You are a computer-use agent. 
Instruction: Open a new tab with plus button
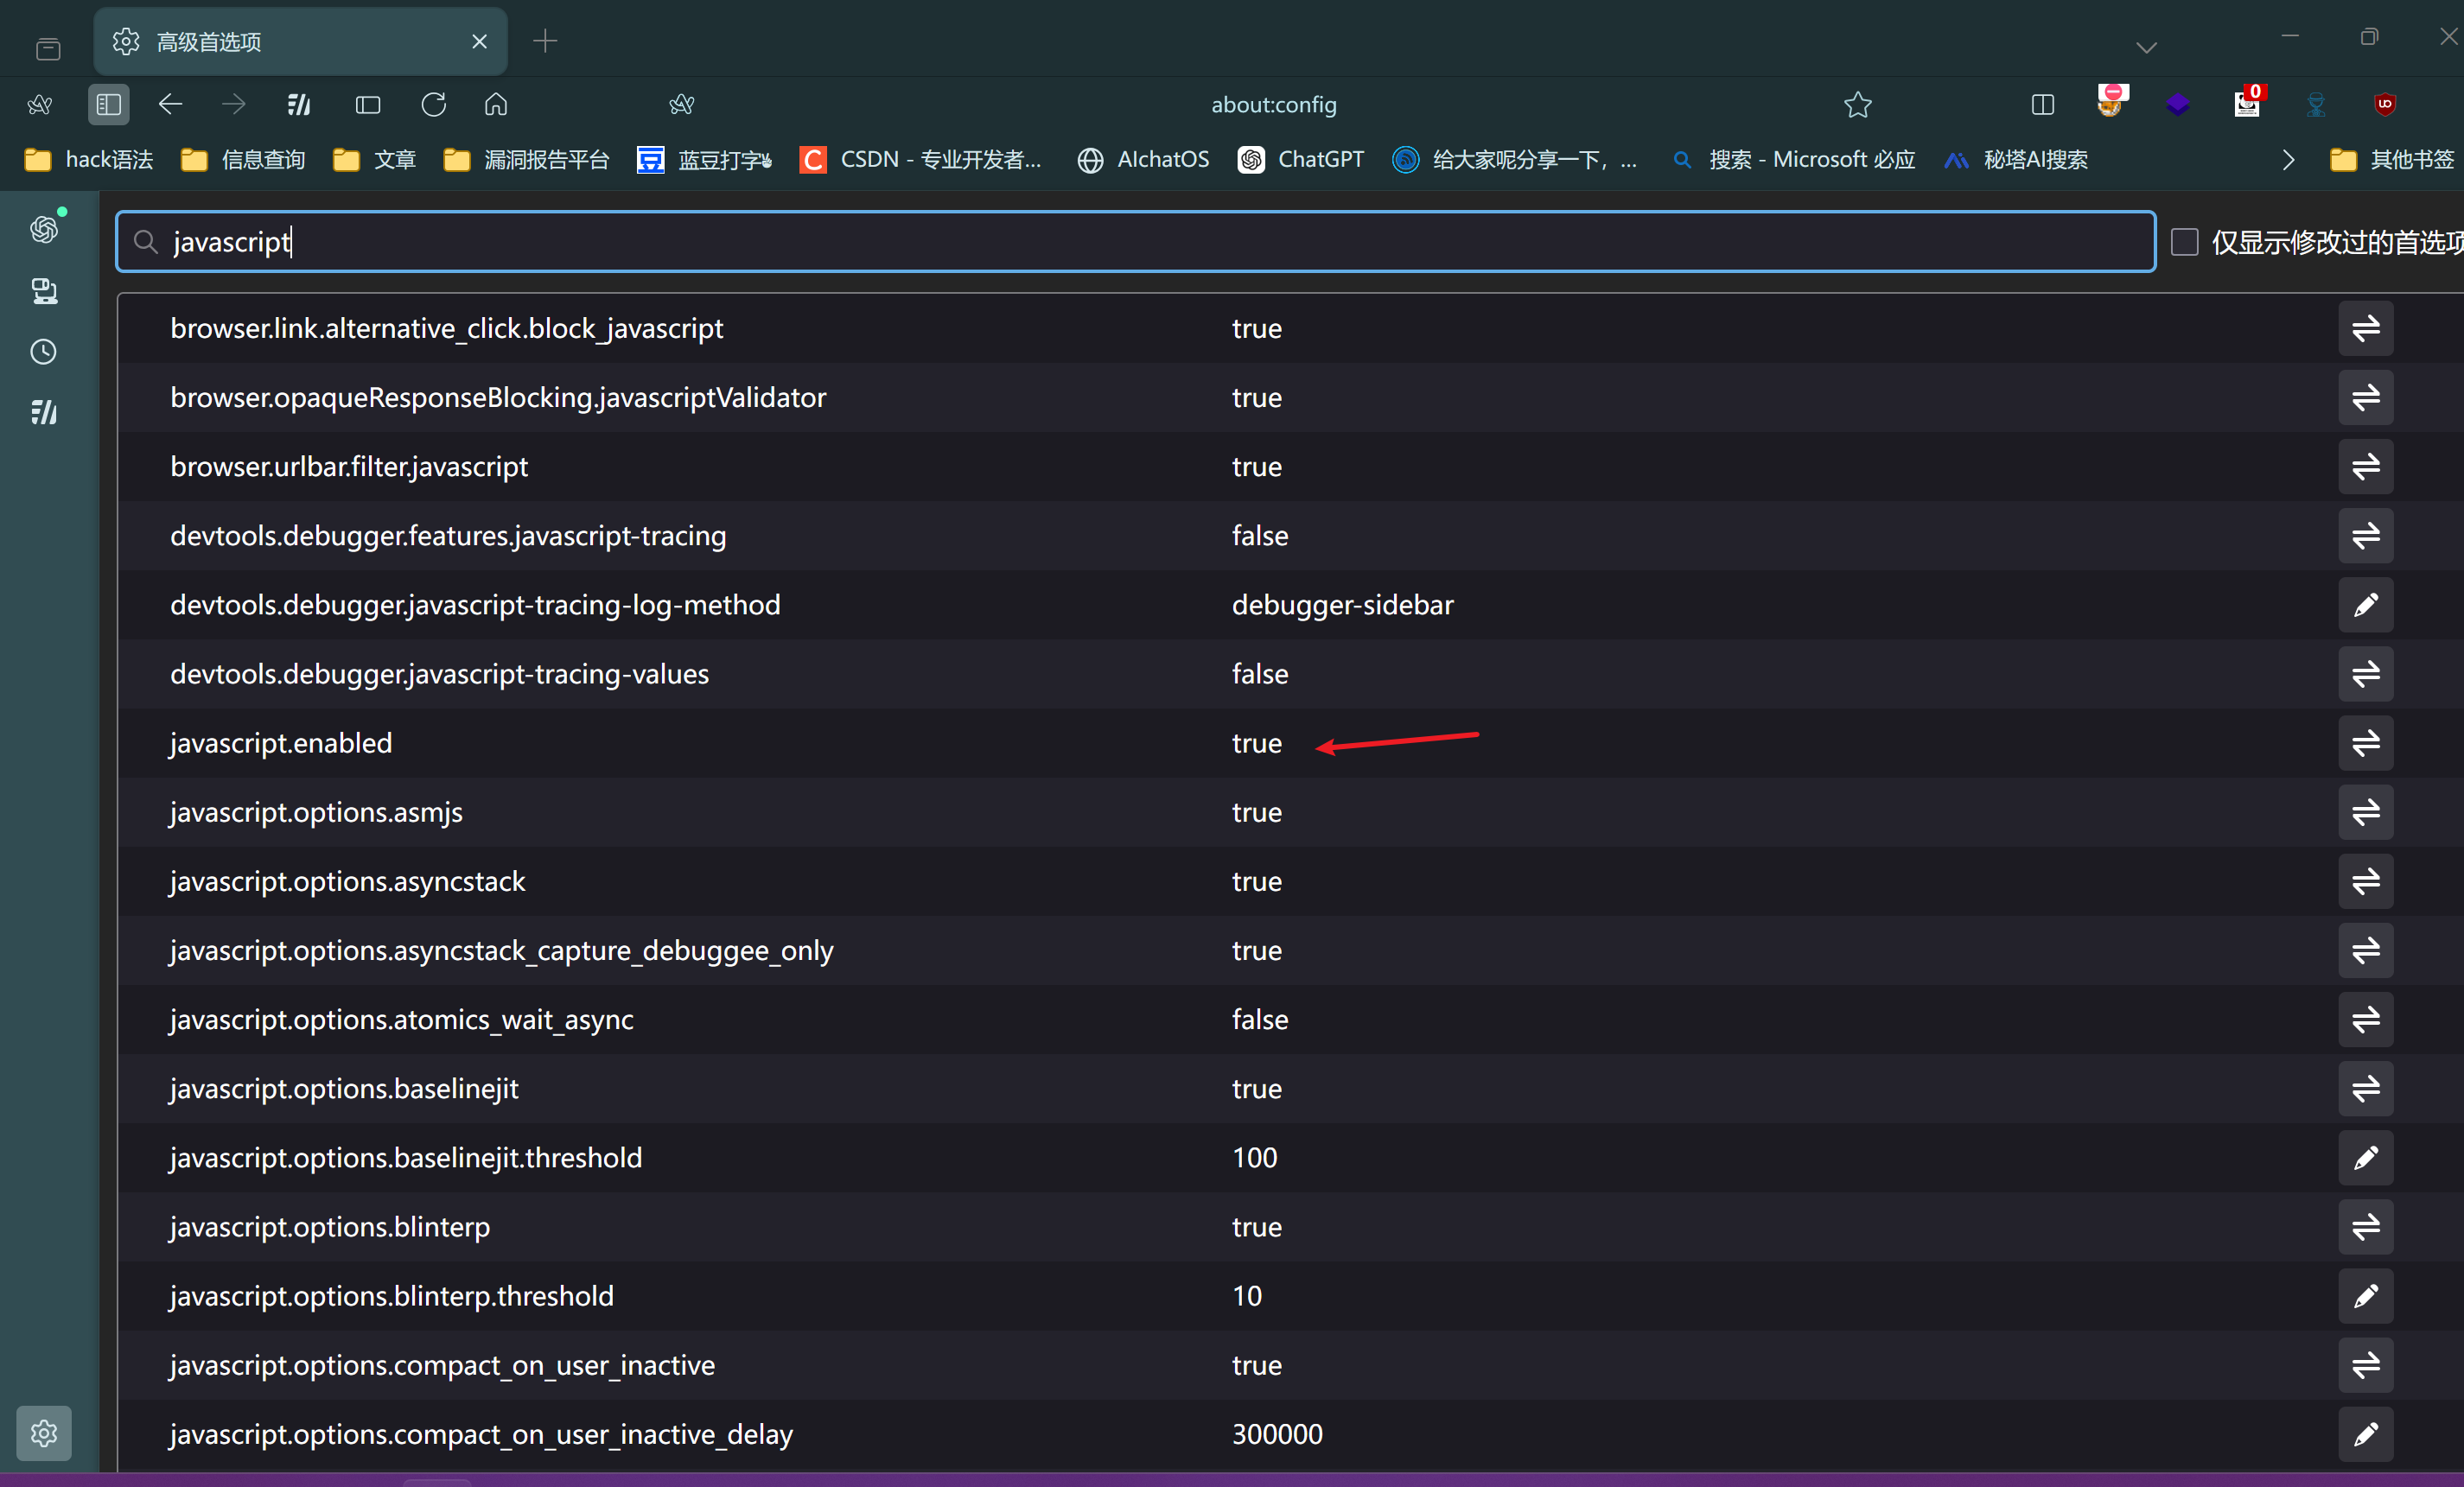click(x=545, y=42)
